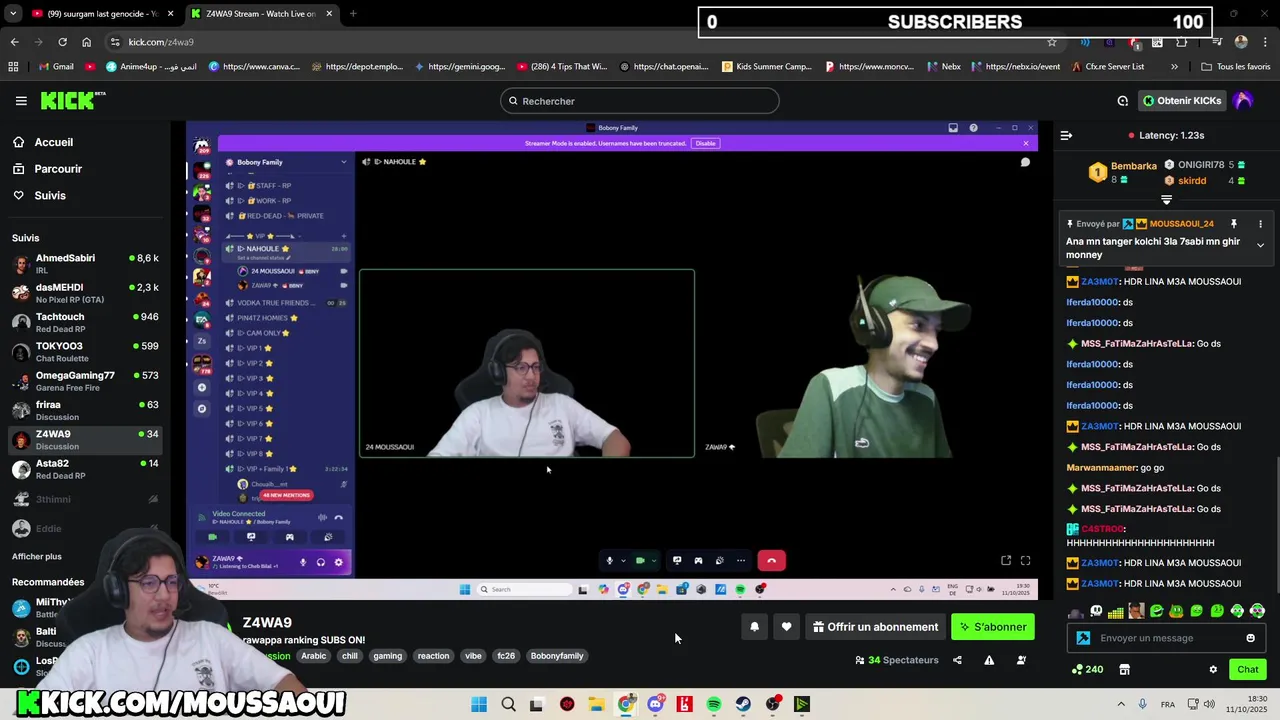Viewport: 1280px width, 720px height.
Task: Toggle follow heart button
Action: (786, 627)
